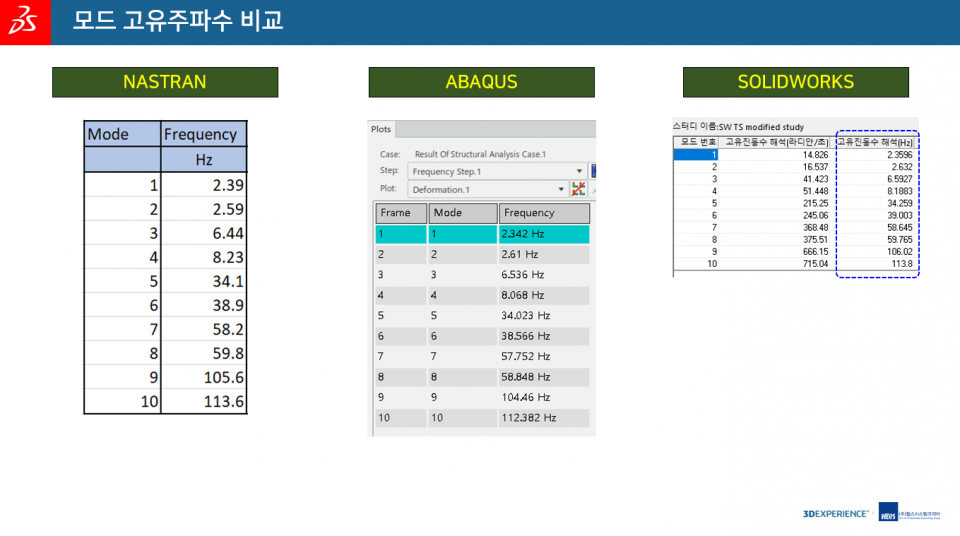The width and height of the screenshot is (960, 536).
Task: Click NASTRAN frequency value 105.6
Action: [223, 377]
